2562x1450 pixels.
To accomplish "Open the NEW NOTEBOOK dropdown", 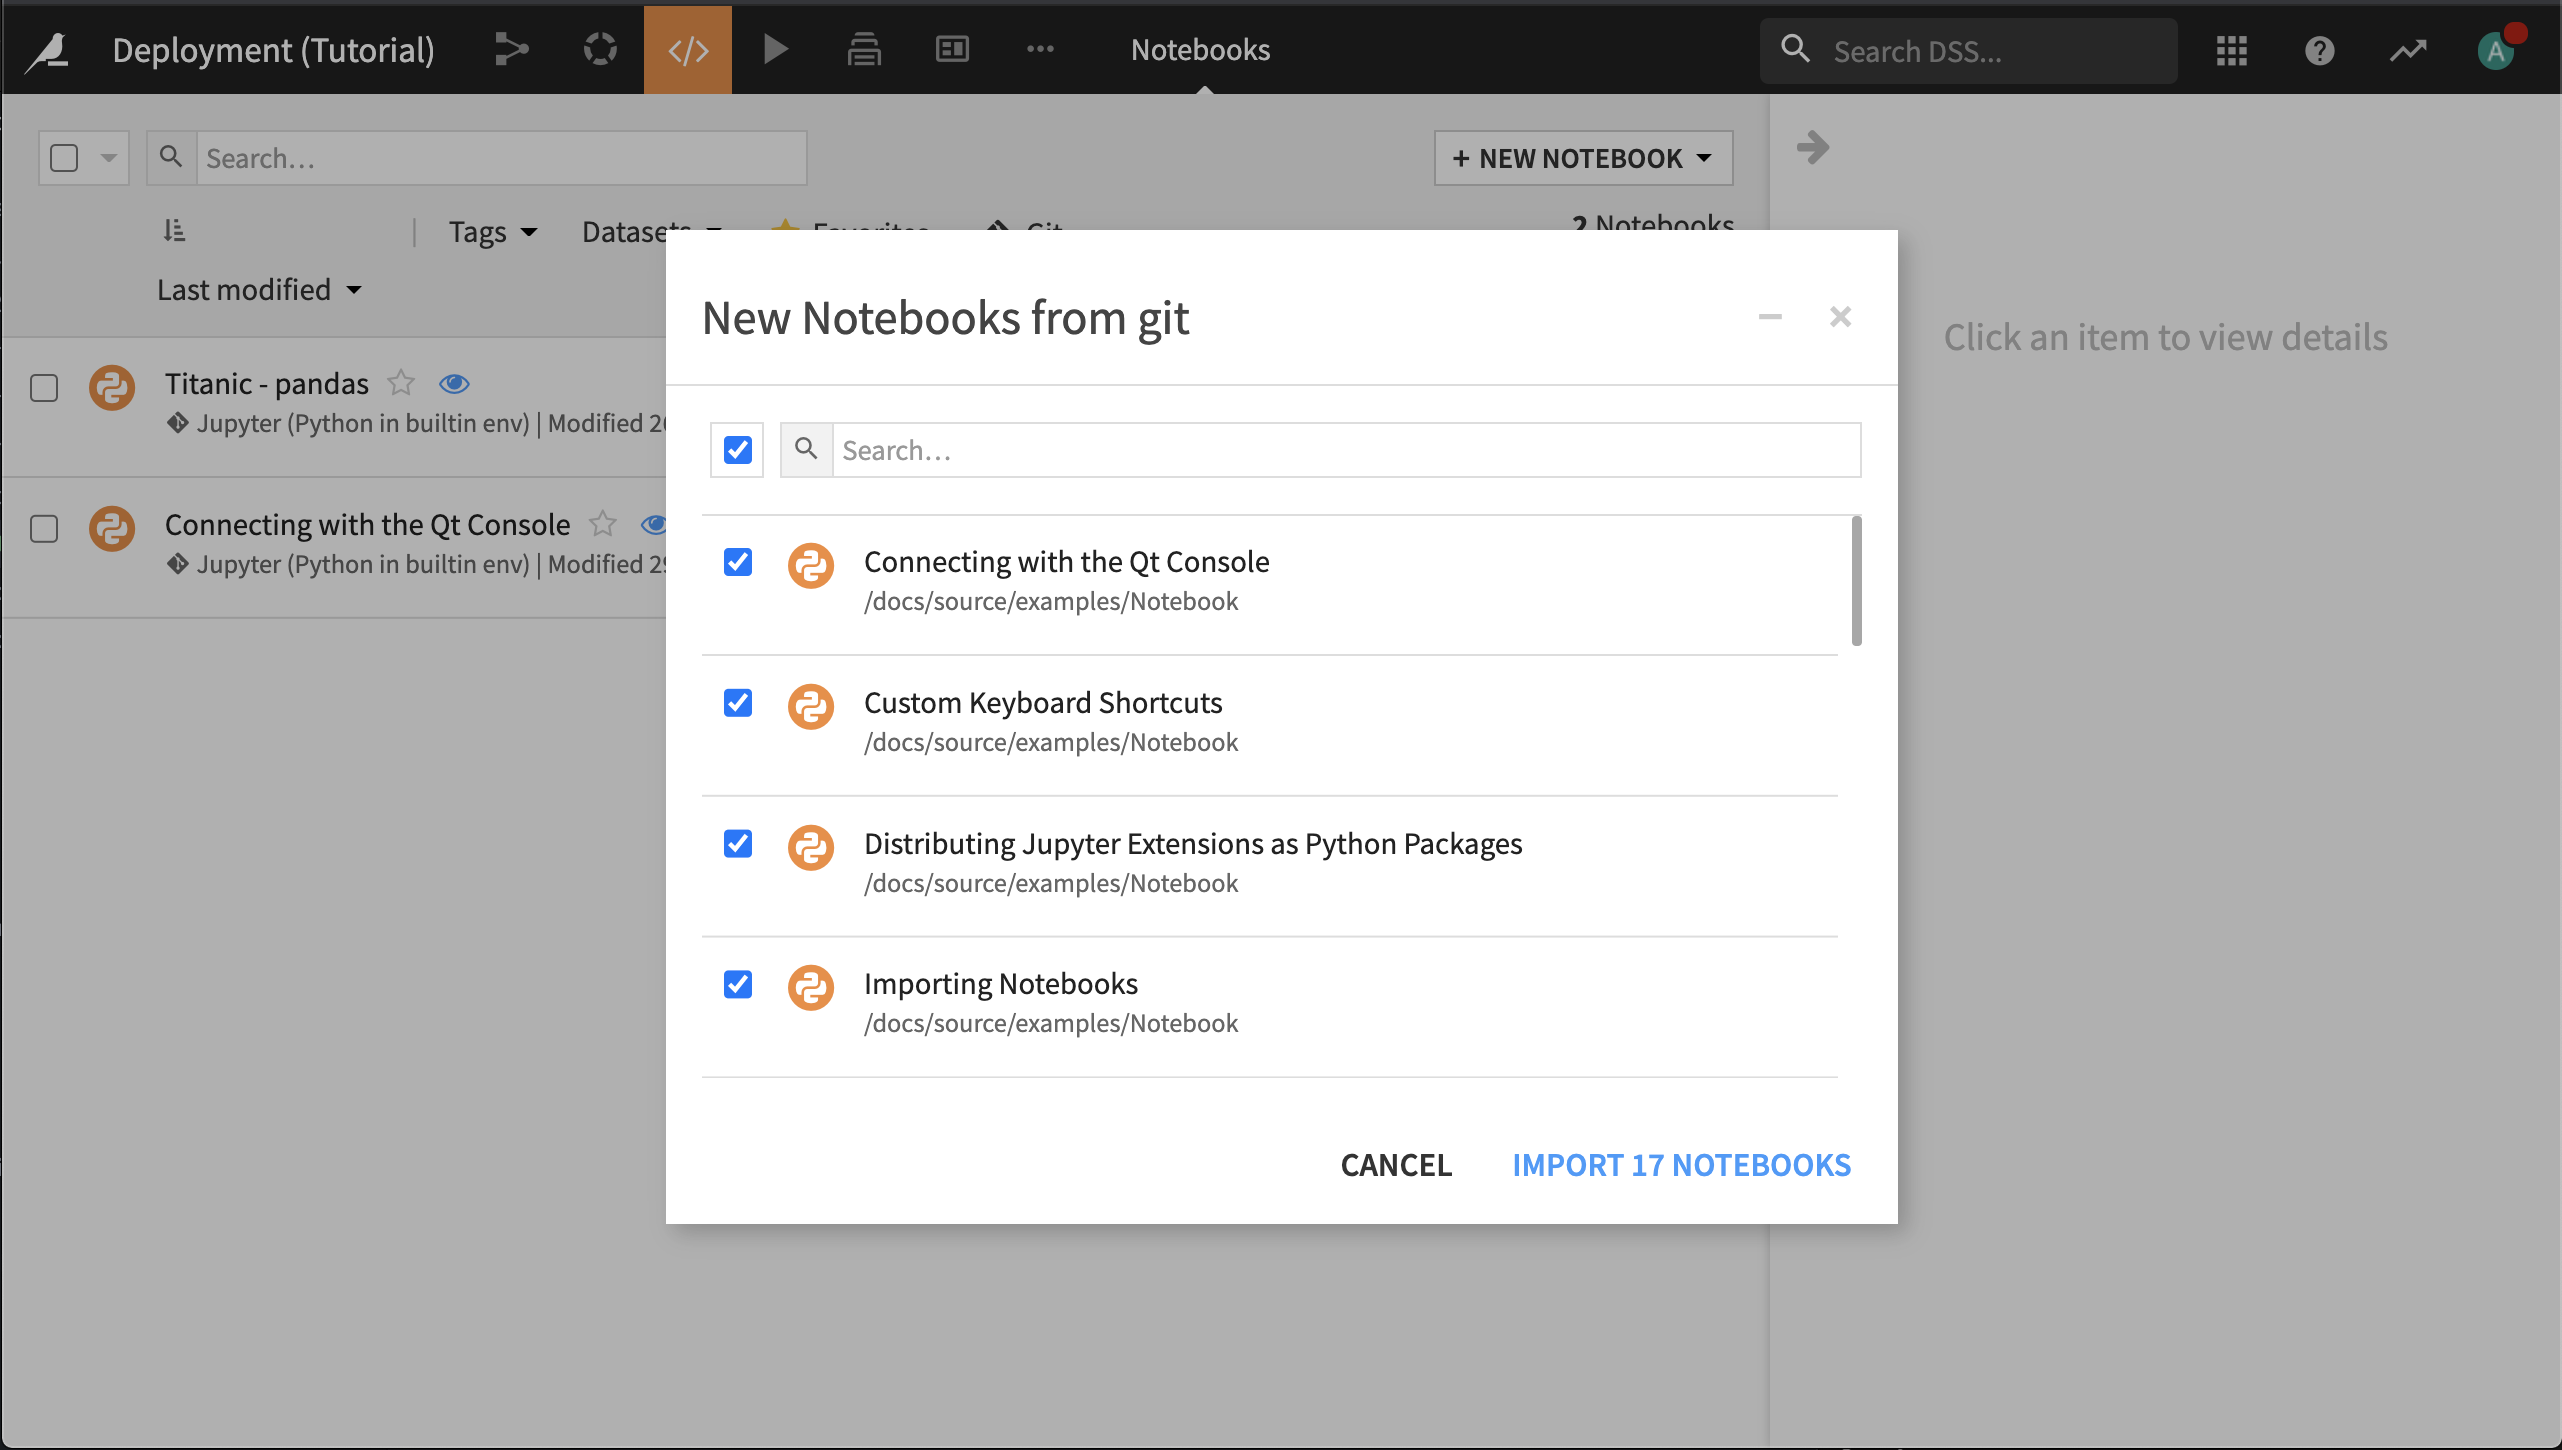I will (1583, 157).
